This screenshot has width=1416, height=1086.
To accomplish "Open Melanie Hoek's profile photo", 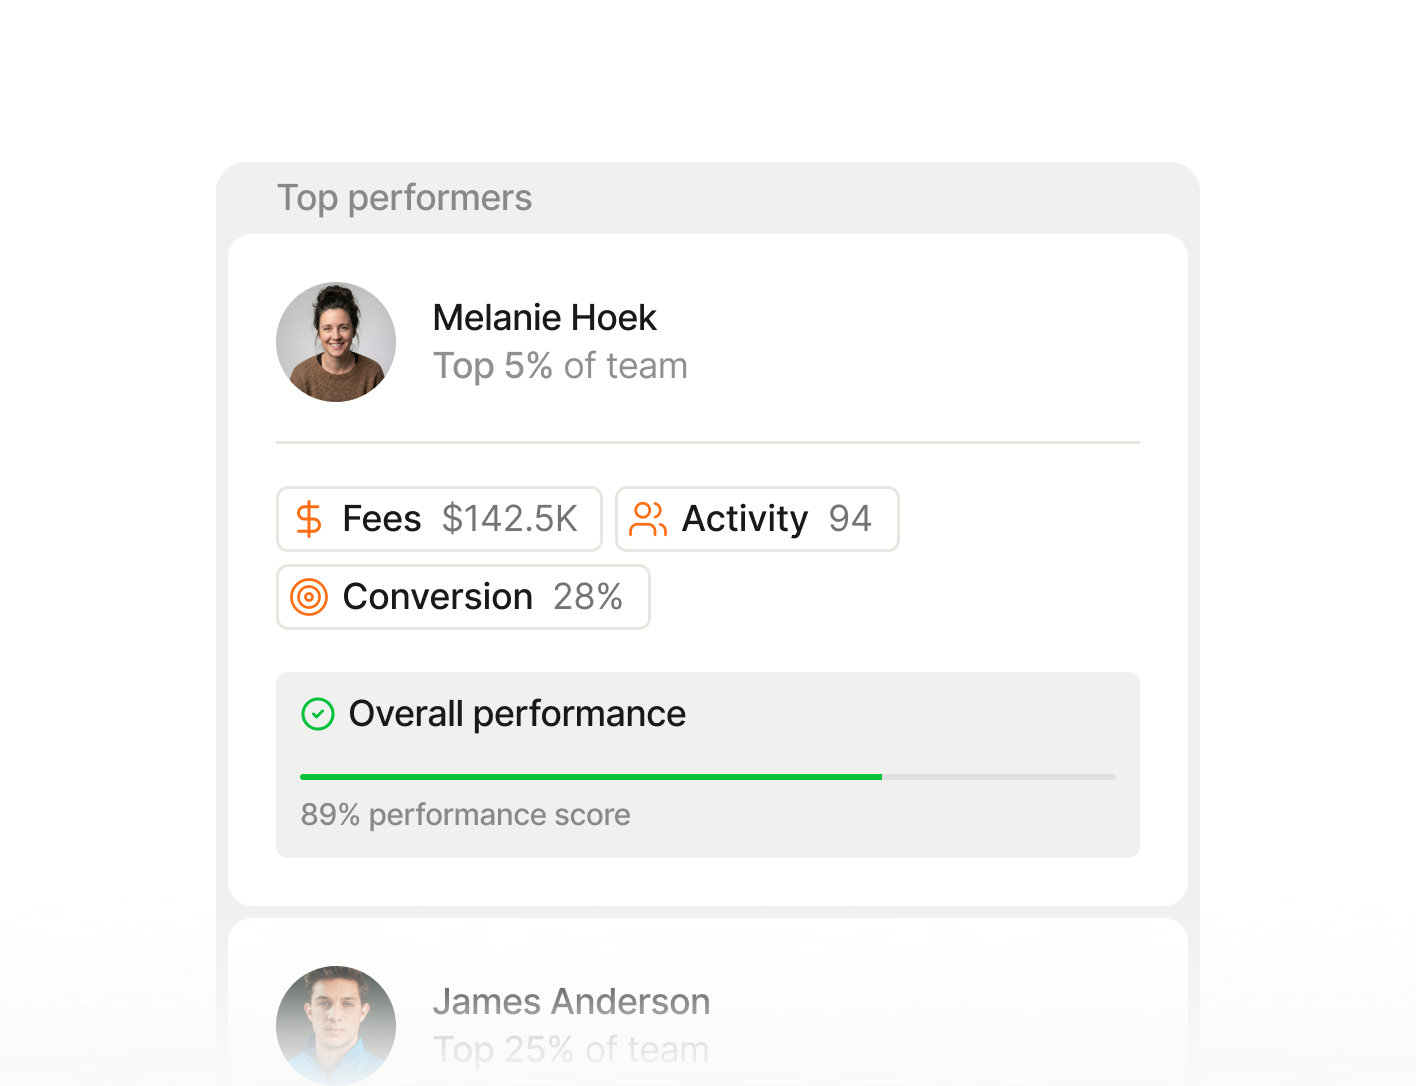I will click(x=336, y=341).
